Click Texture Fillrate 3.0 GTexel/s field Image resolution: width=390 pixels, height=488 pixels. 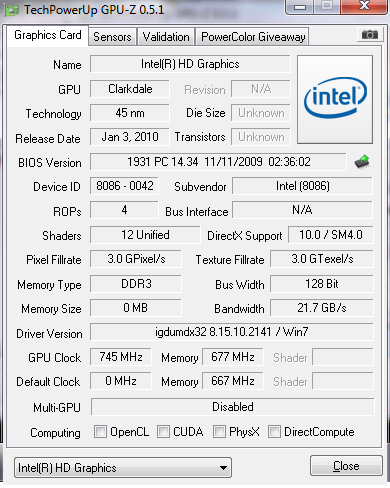click(322, 259)
